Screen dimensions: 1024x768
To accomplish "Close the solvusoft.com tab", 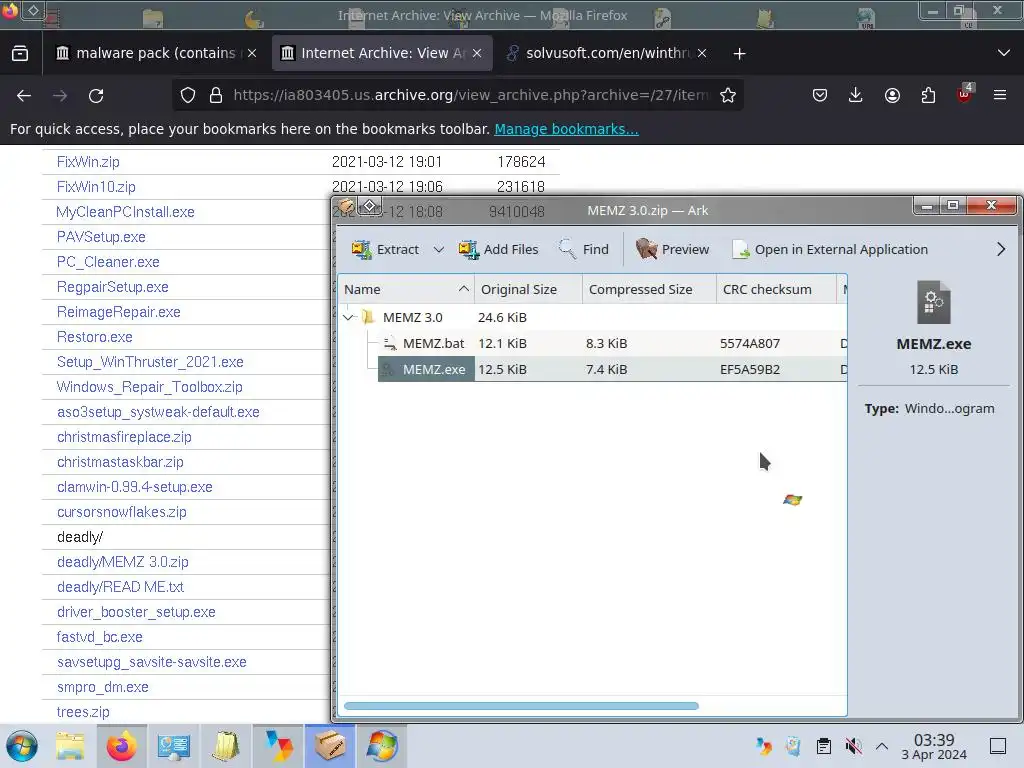I will 702,53.
